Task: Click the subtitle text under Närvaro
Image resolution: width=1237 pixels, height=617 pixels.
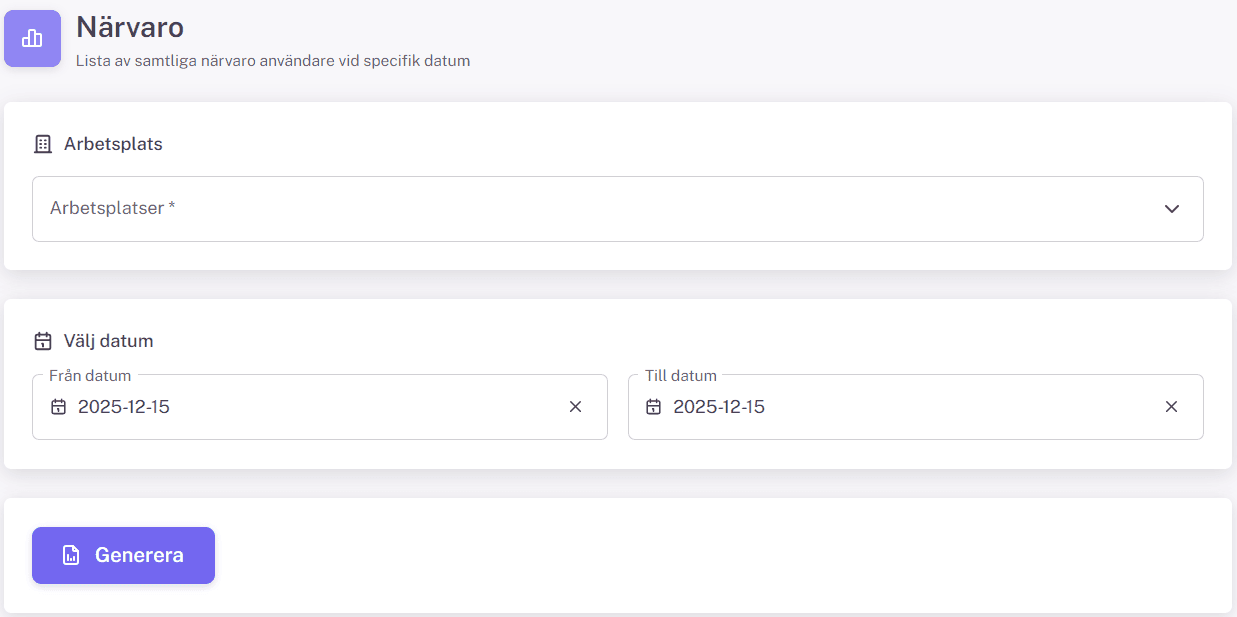Action: tap(273, 61)
